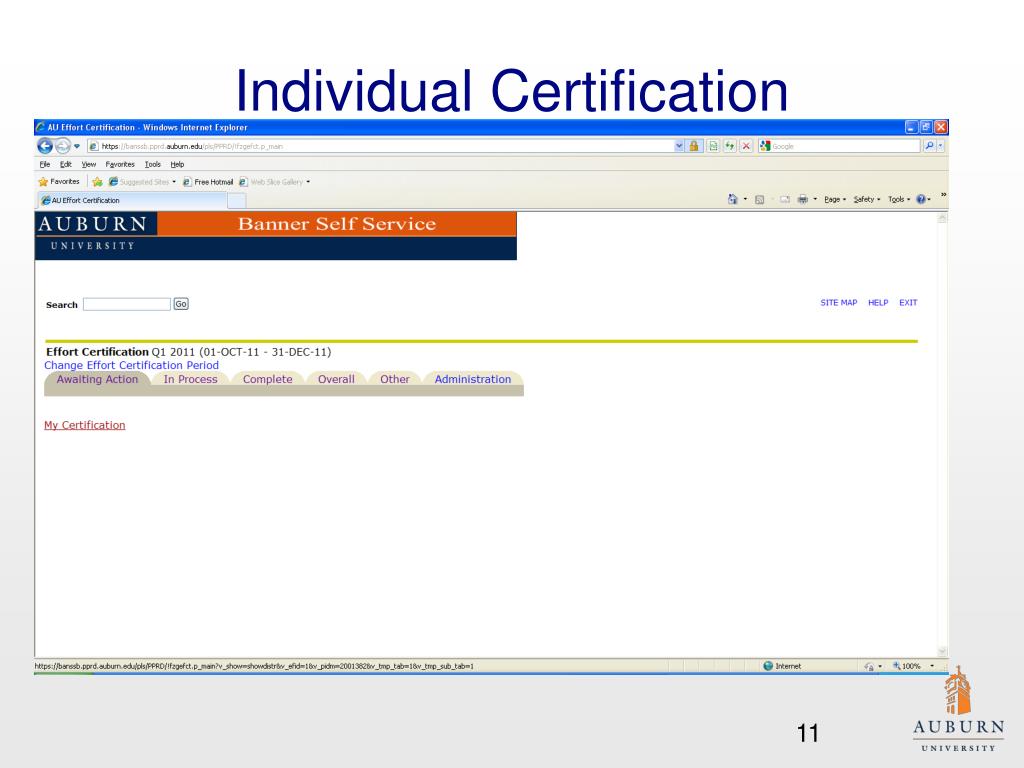This screenshot has width=1024, height=768.
Task: Click the Refresh page icon
Action: (729, 146)
